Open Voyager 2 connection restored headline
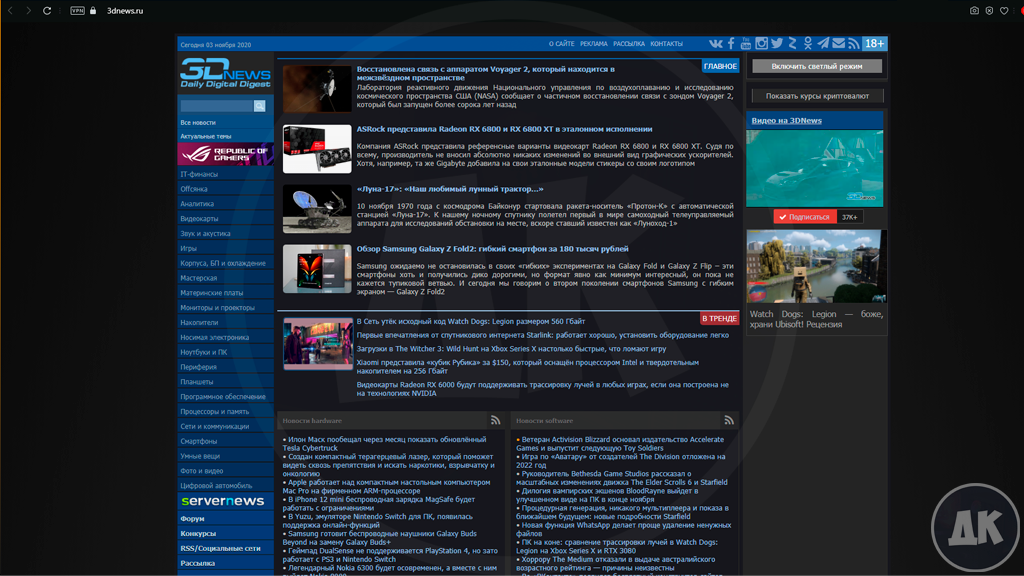The width and height of the screenshot is (1024, 576). tap(485, 73)
